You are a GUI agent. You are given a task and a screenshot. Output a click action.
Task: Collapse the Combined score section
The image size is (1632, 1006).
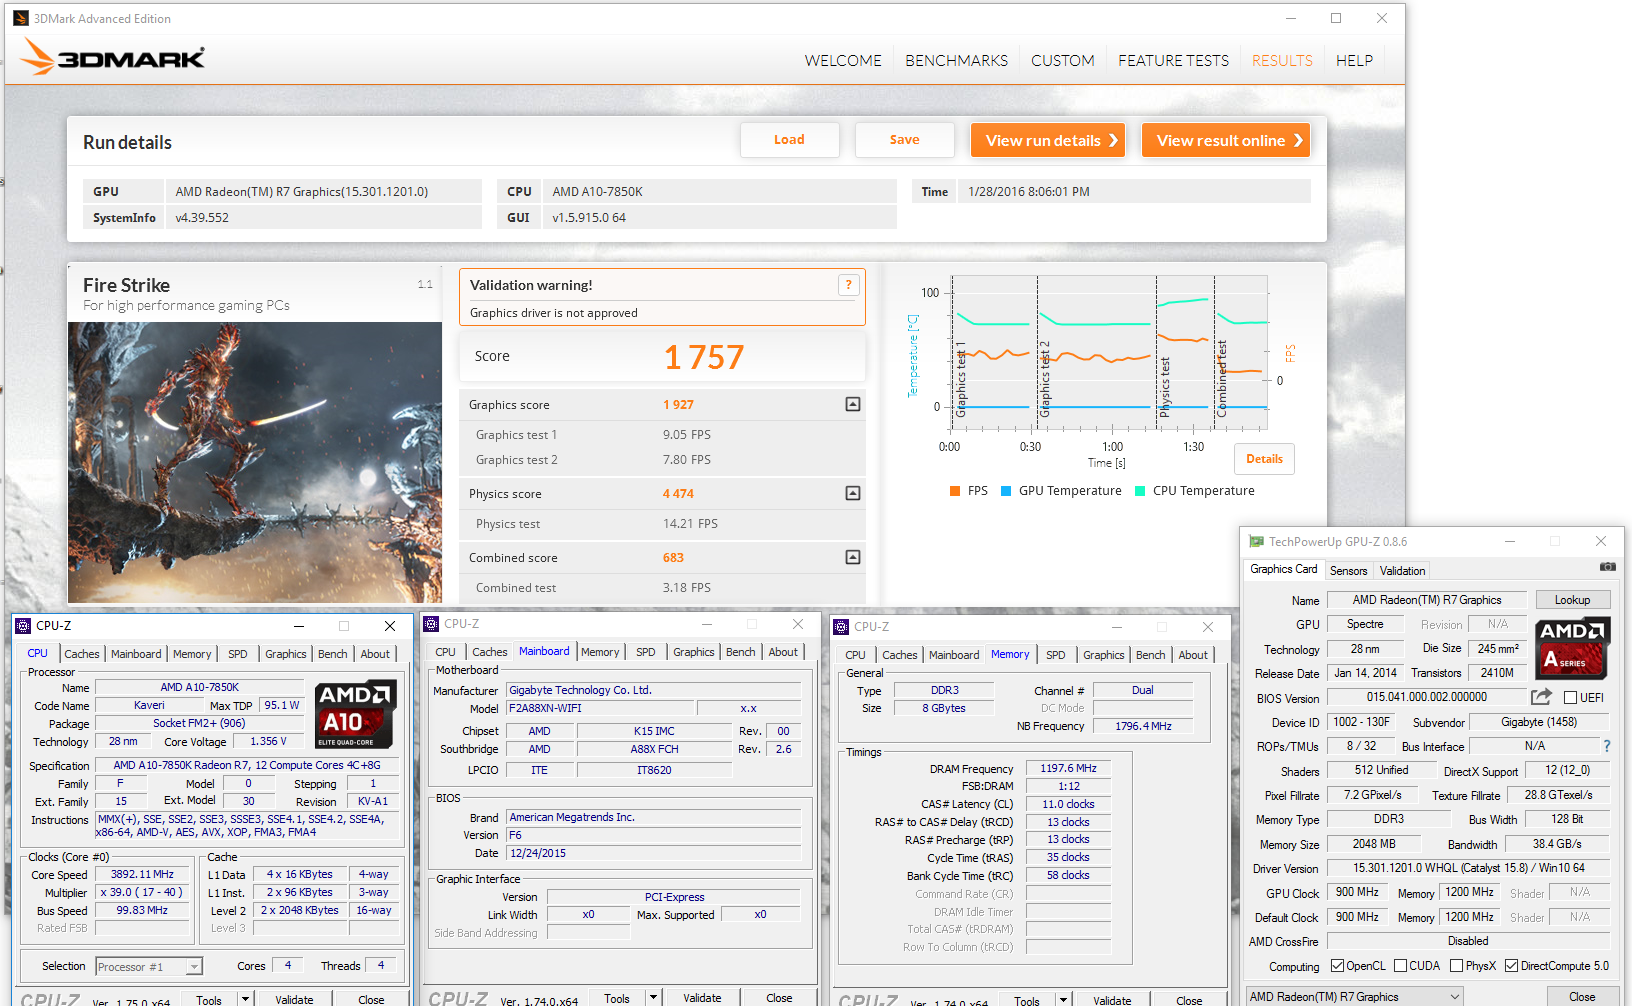pos(853,557)
